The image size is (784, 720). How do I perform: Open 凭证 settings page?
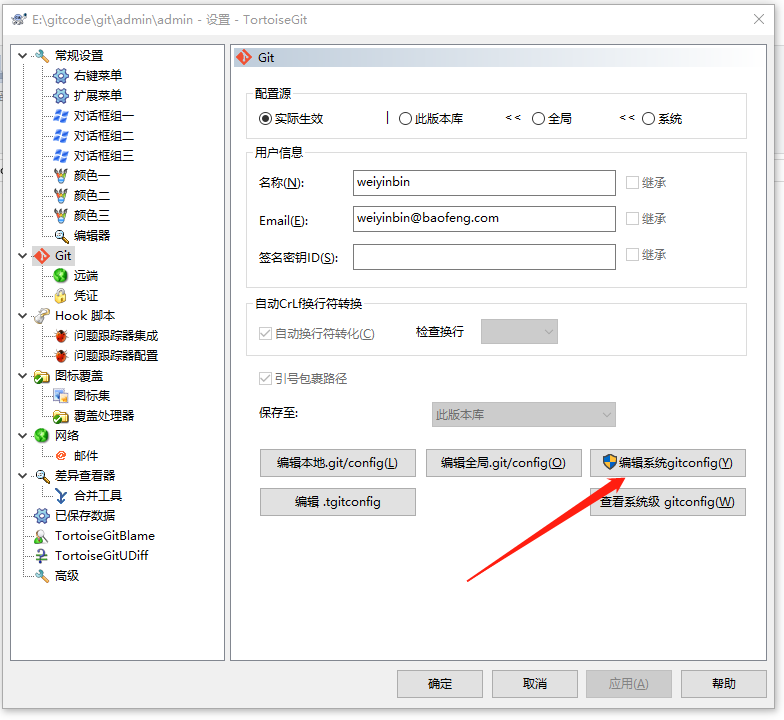pos(86,296)
